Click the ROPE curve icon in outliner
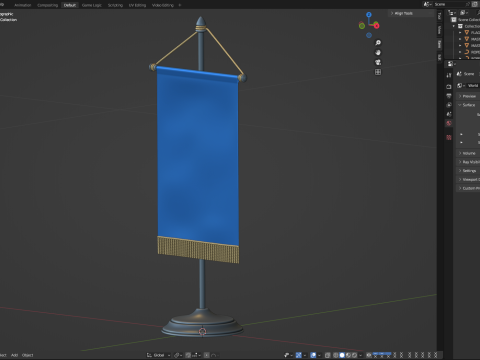Screen dimensions: 480x360 [x=467, y=52]
